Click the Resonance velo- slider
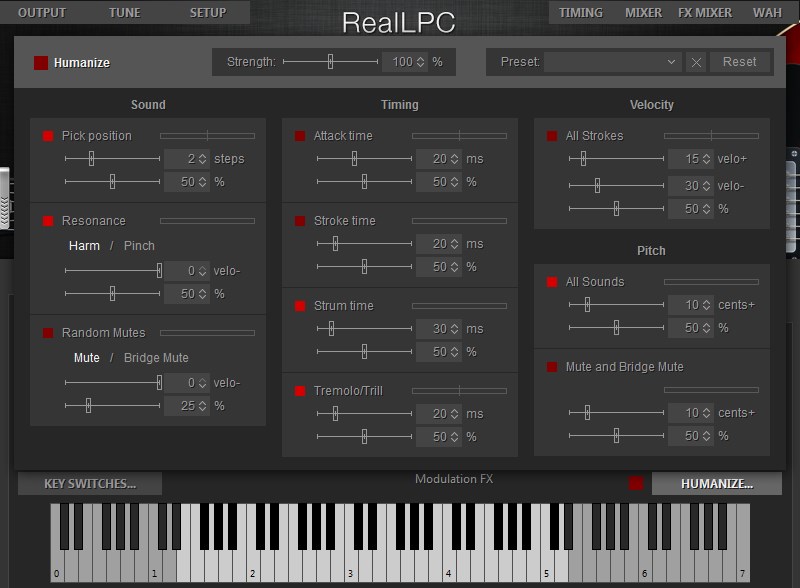This screenshot has height=588, width=800. [112, 271]
